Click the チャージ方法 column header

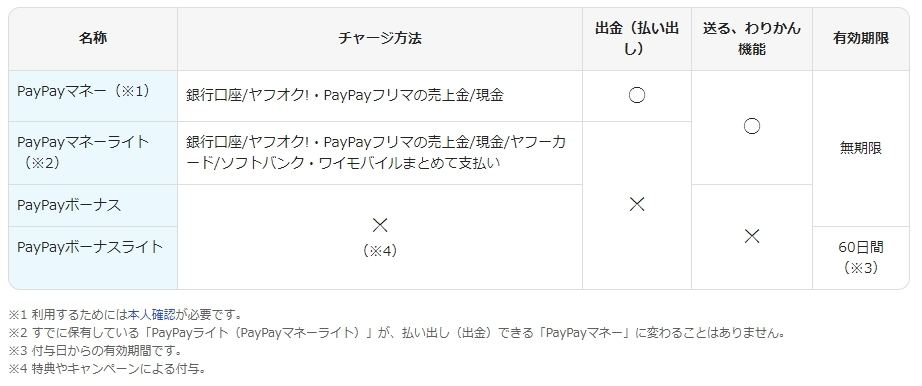pyautogui.click(x=380, y=39)
